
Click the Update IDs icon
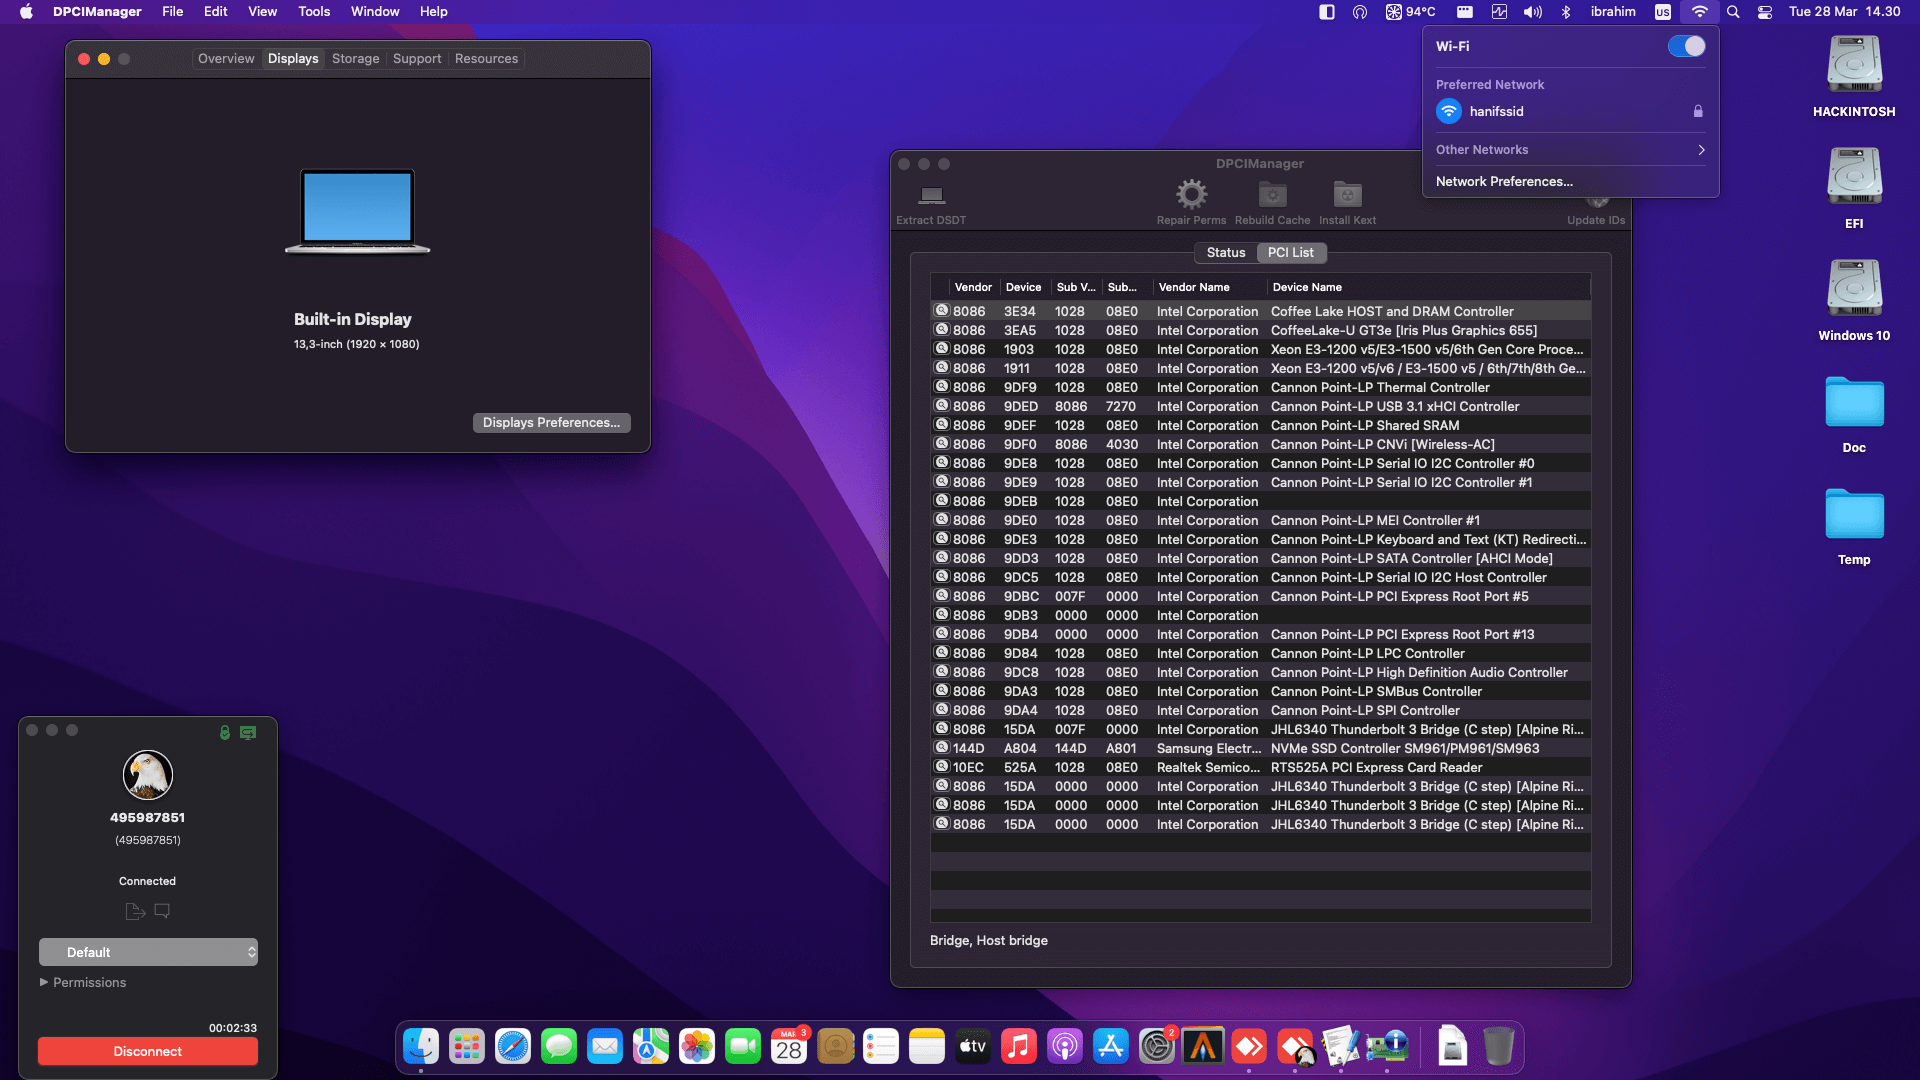pos(1596,200)
